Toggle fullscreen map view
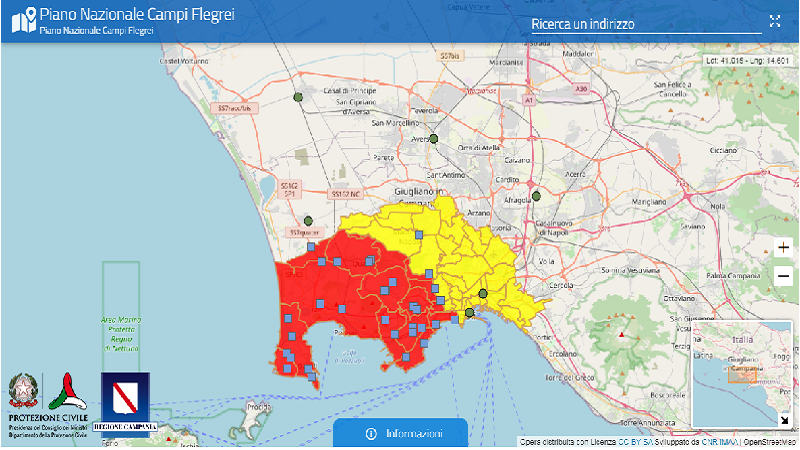 775,21
